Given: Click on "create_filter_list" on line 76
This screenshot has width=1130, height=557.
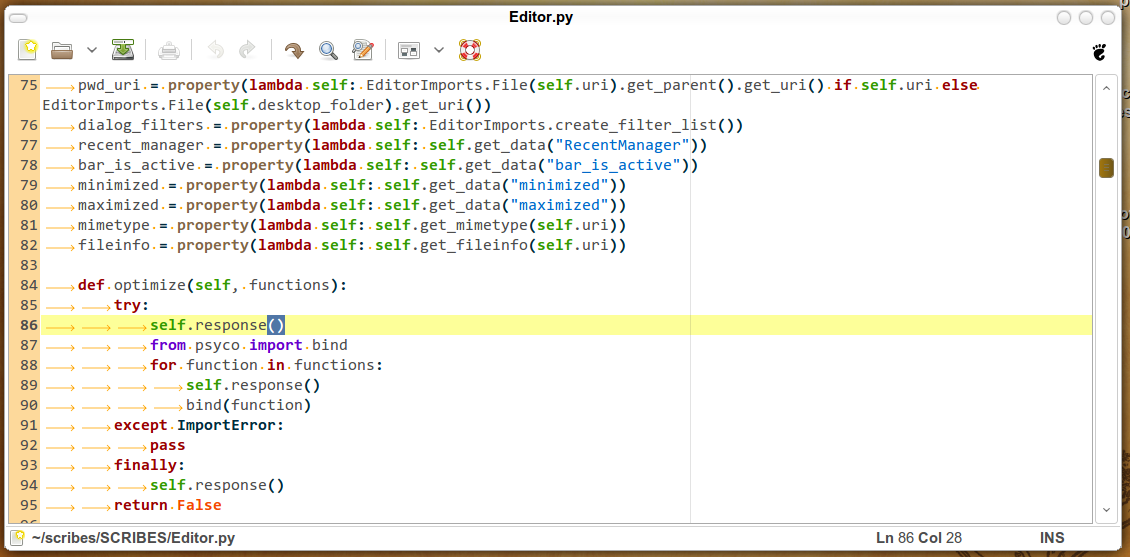Looking at the screenshot, I should [636, 125].
